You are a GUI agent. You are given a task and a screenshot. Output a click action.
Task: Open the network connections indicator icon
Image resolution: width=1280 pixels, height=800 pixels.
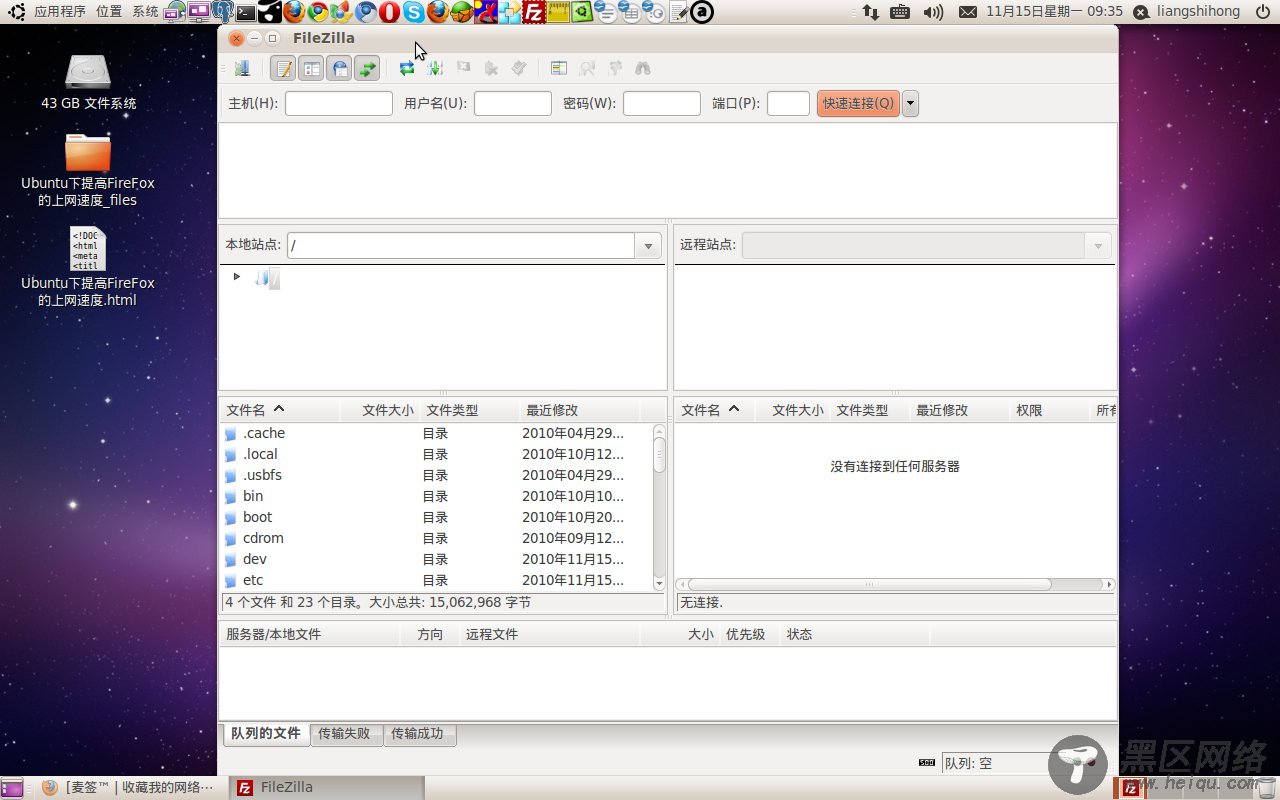(x=870, y=12)
